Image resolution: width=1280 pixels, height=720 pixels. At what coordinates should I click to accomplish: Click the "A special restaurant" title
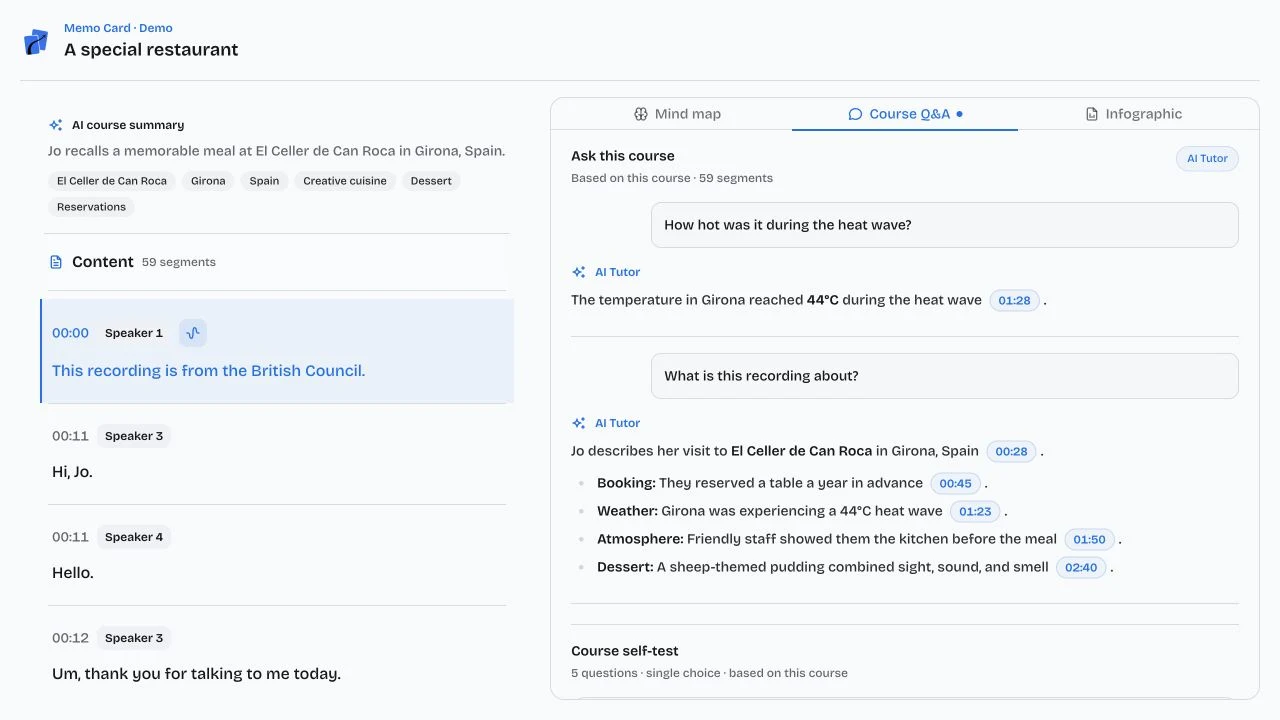tap(151, 49)
